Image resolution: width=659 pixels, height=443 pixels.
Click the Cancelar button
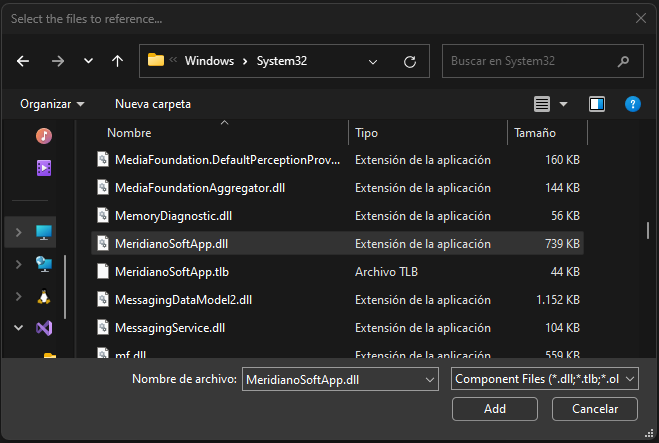point(595,409)
